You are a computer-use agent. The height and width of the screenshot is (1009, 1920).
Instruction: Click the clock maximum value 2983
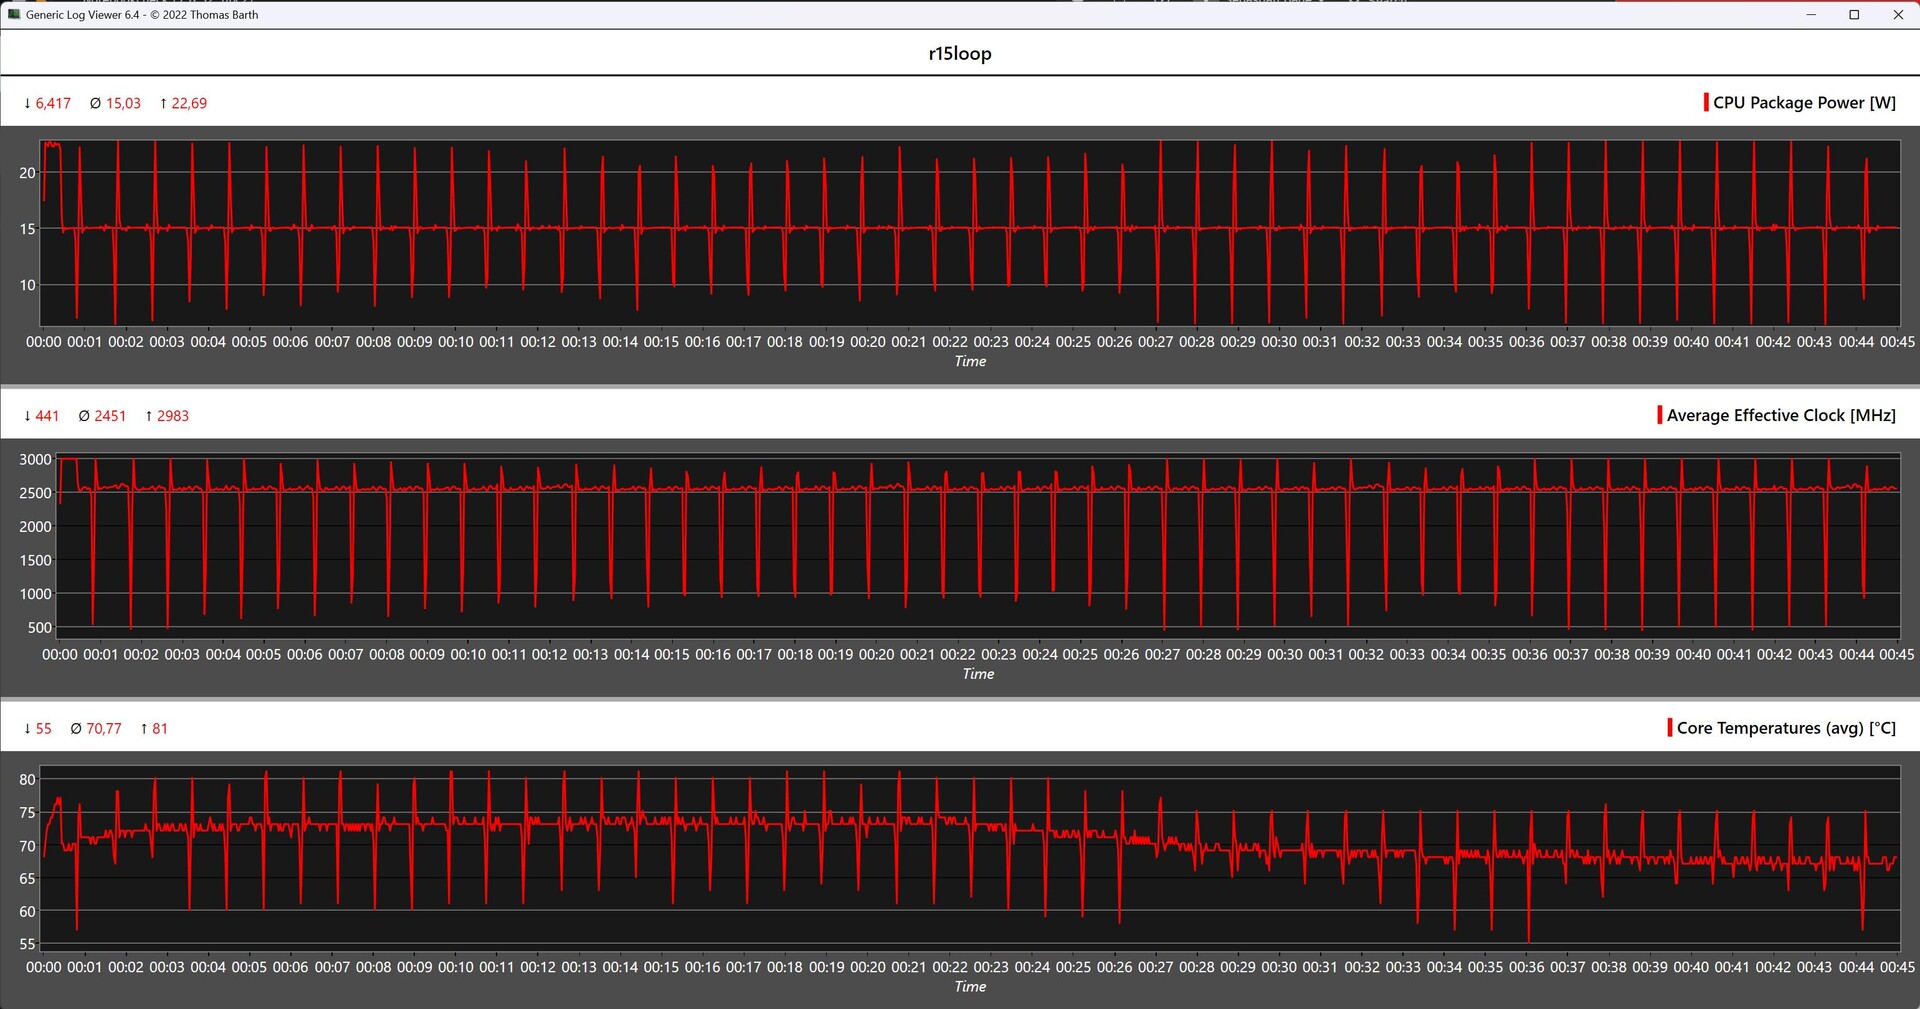[173, 416]
